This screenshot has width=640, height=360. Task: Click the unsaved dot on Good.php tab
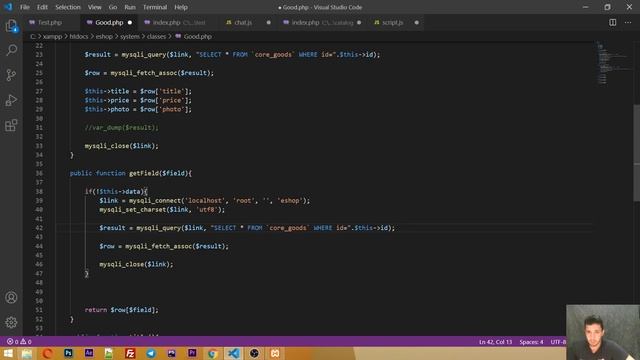coord(130,22)
